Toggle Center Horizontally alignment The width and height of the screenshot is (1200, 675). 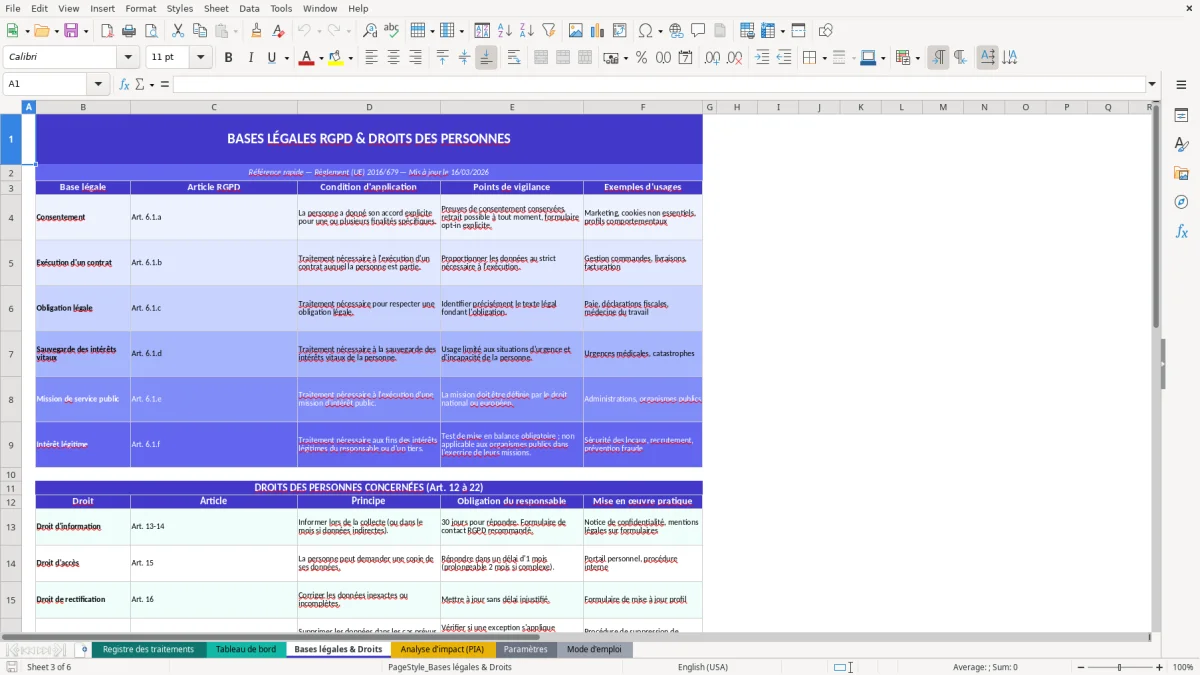393,58
